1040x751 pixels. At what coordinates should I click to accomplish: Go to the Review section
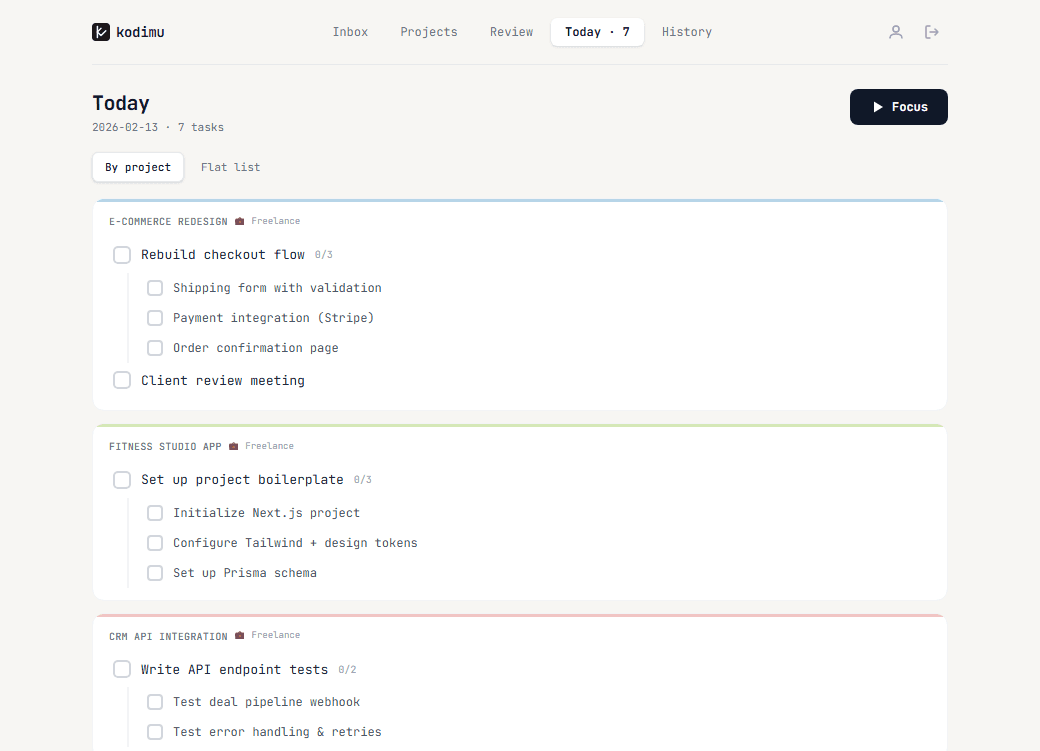511,31
